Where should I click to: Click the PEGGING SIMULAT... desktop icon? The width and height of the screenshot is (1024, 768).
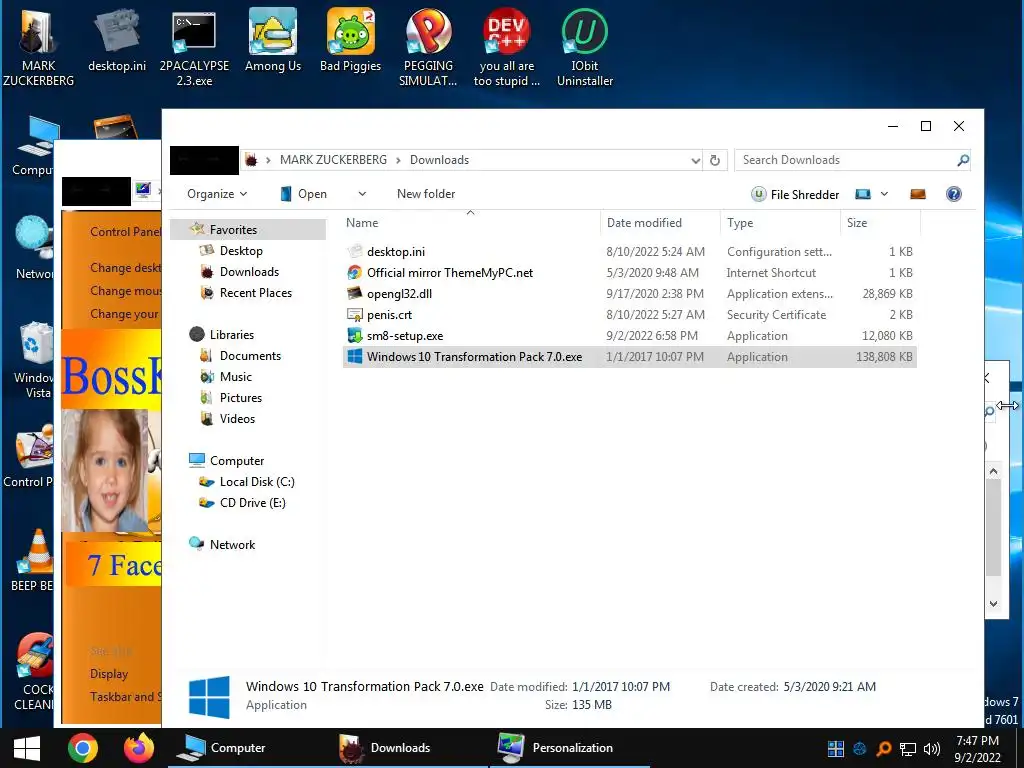(x=428, y=47)
